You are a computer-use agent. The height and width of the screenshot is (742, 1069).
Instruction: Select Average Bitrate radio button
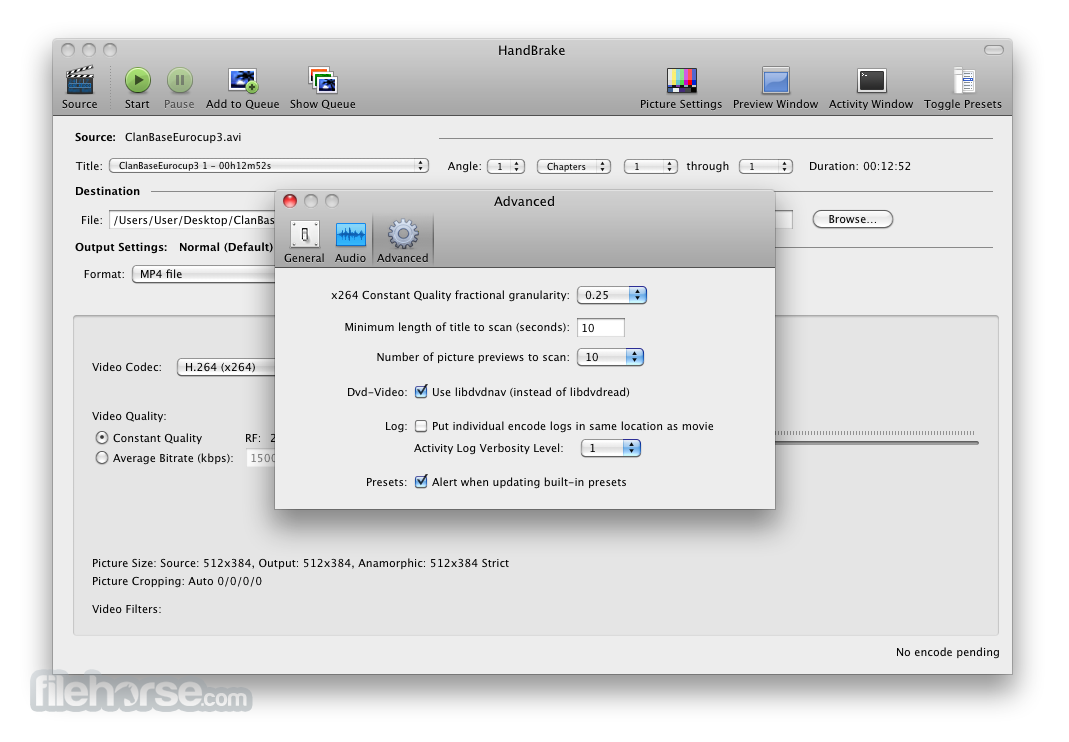point(102,458)
